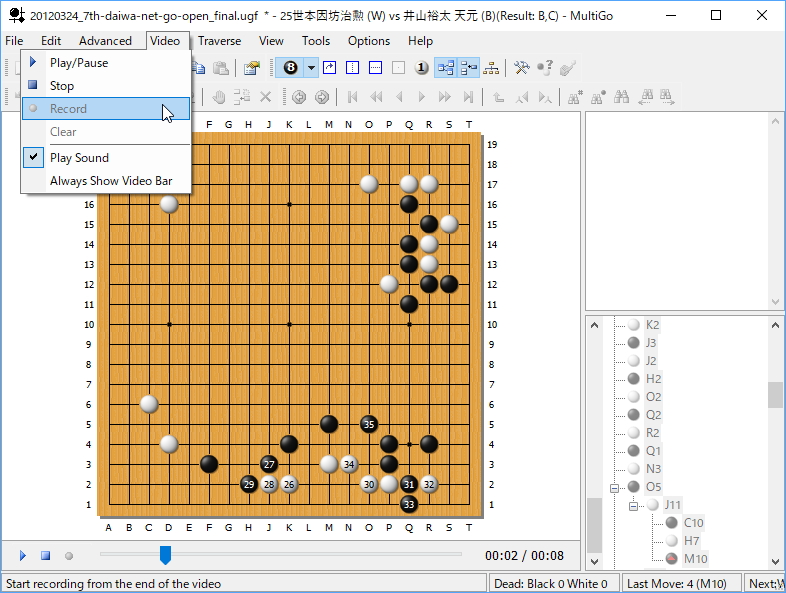Click the binoculars with hash find icon

tap(575, 97)
